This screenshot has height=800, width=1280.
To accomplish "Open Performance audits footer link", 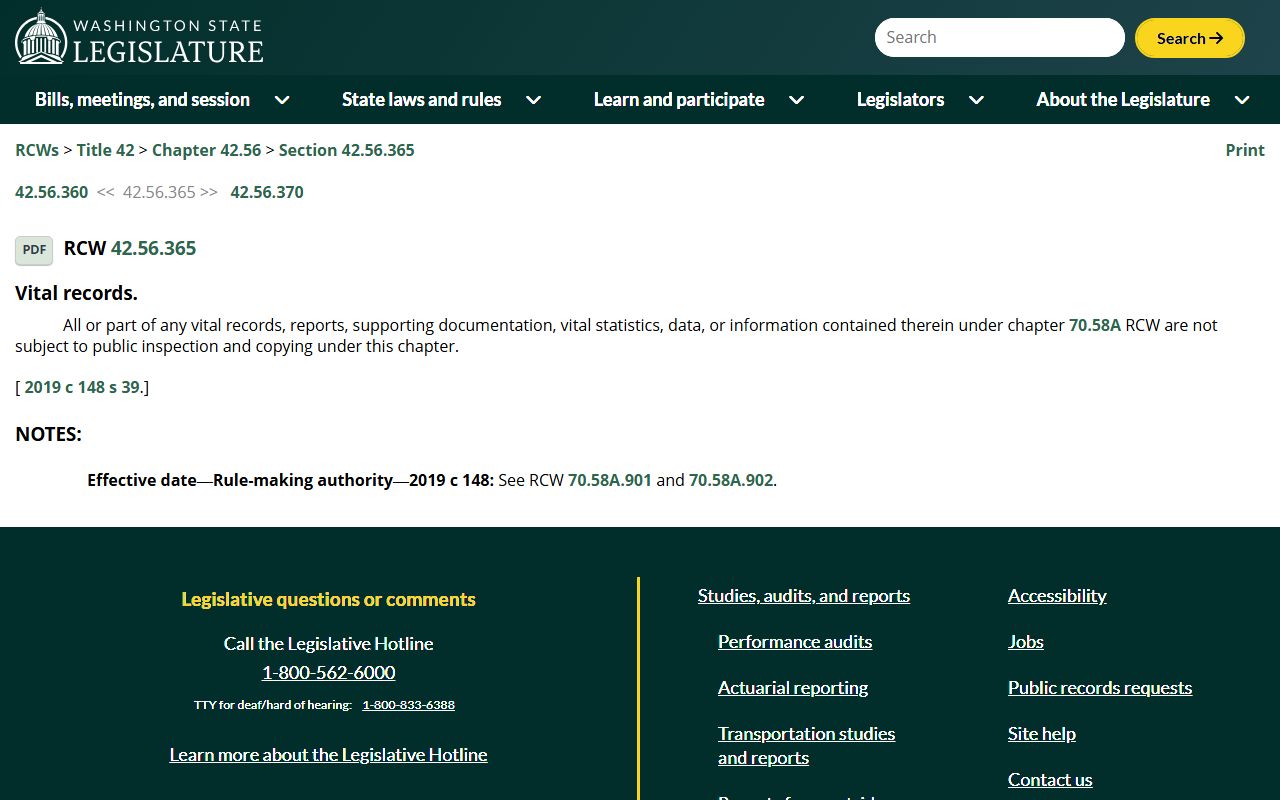I will coord(794,642).
